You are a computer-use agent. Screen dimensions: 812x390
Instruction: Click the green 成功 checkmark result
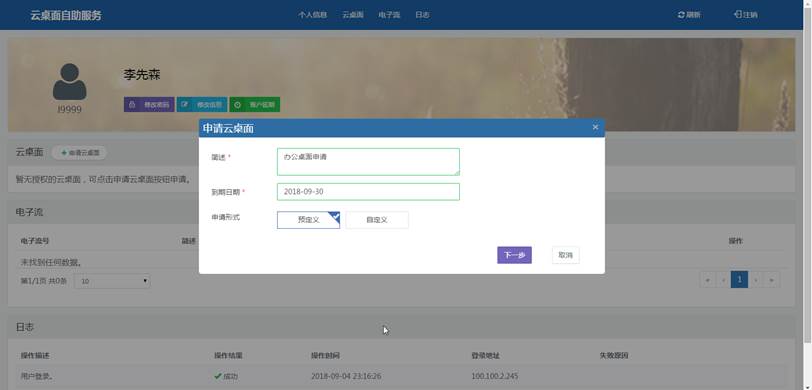point(226,376)
